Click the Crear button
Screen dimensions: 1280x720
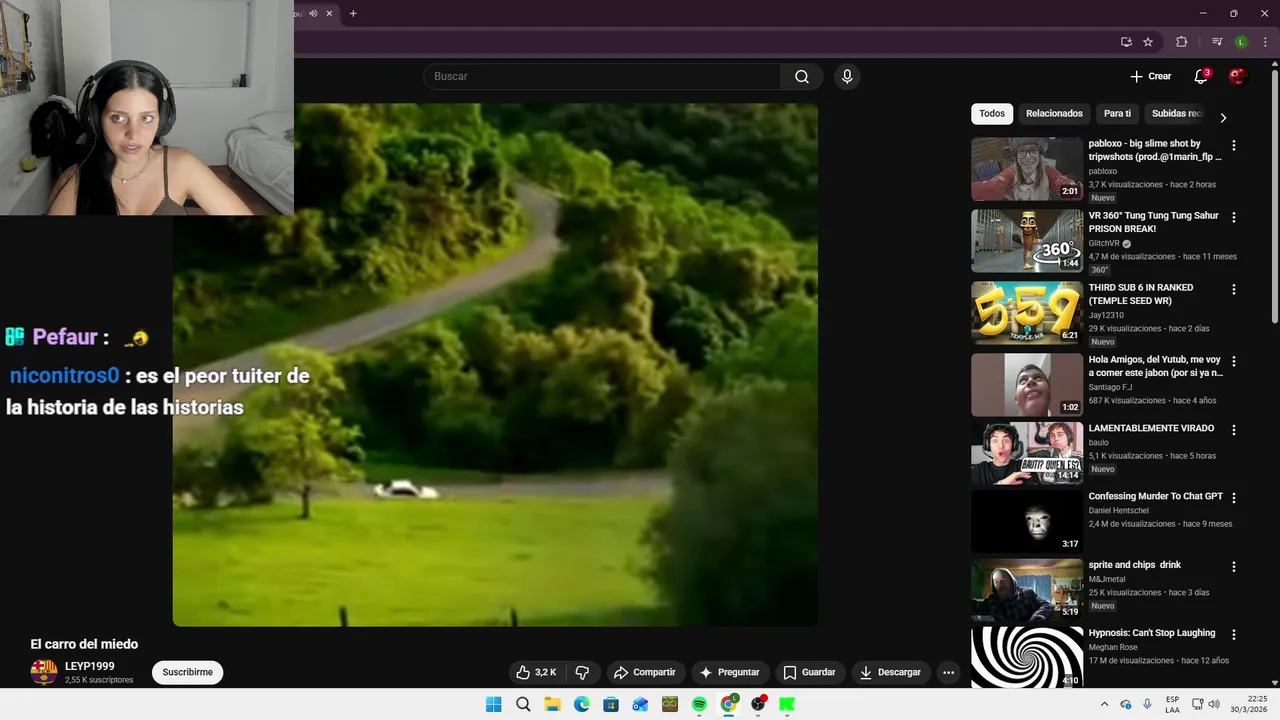pyautogui.click(x=1151, y=76)
